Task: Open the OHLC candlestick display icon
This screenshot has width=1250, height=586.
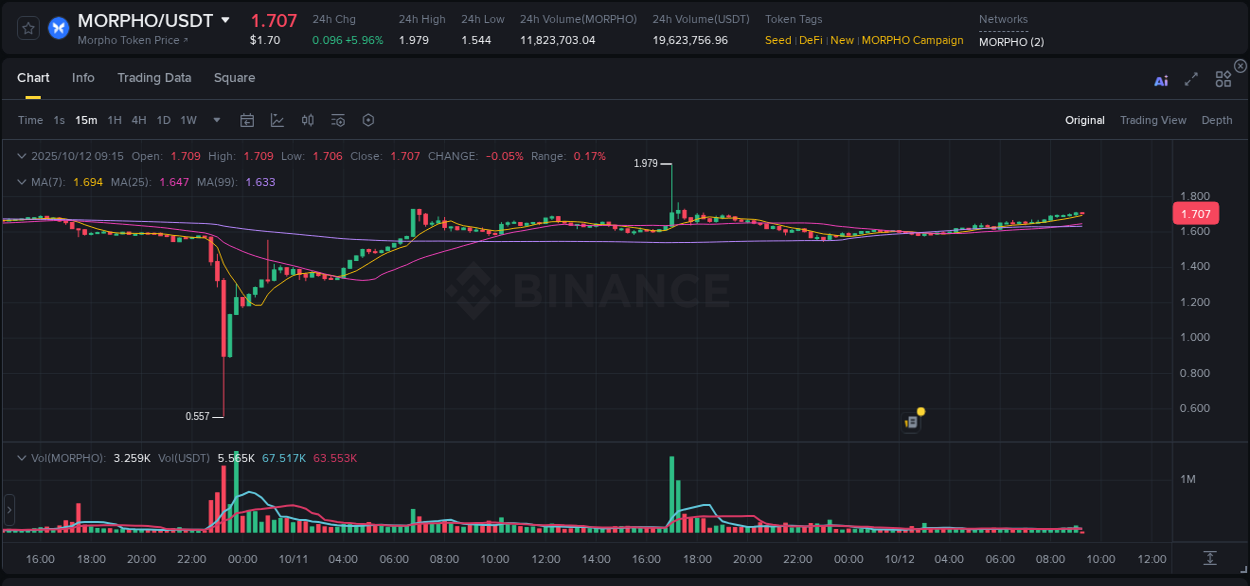Action: 307,120
